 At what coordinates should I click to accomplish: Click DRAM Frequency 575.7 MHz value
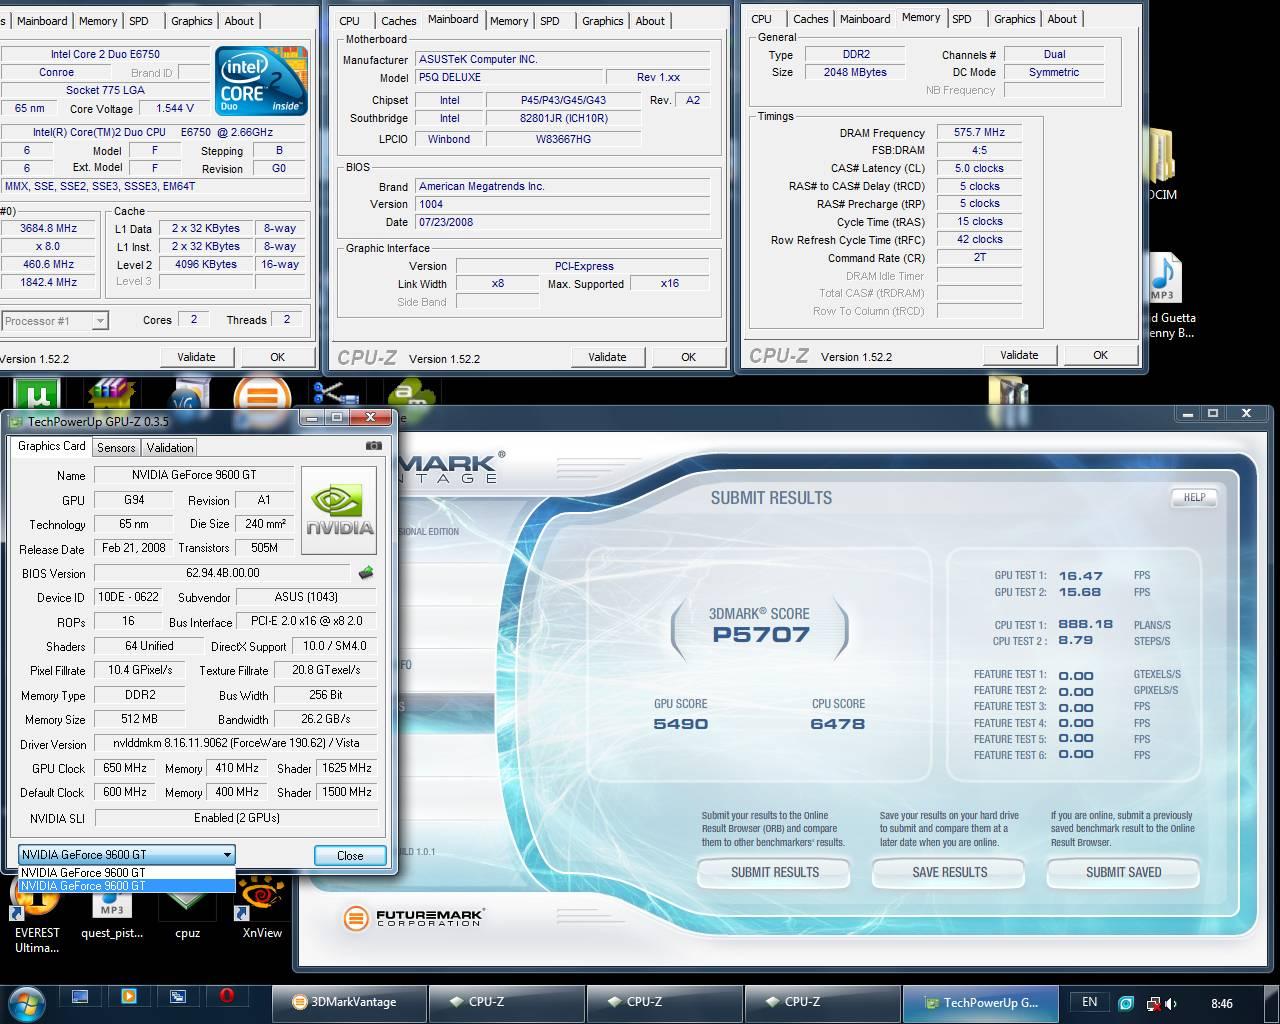pos(979,132)
